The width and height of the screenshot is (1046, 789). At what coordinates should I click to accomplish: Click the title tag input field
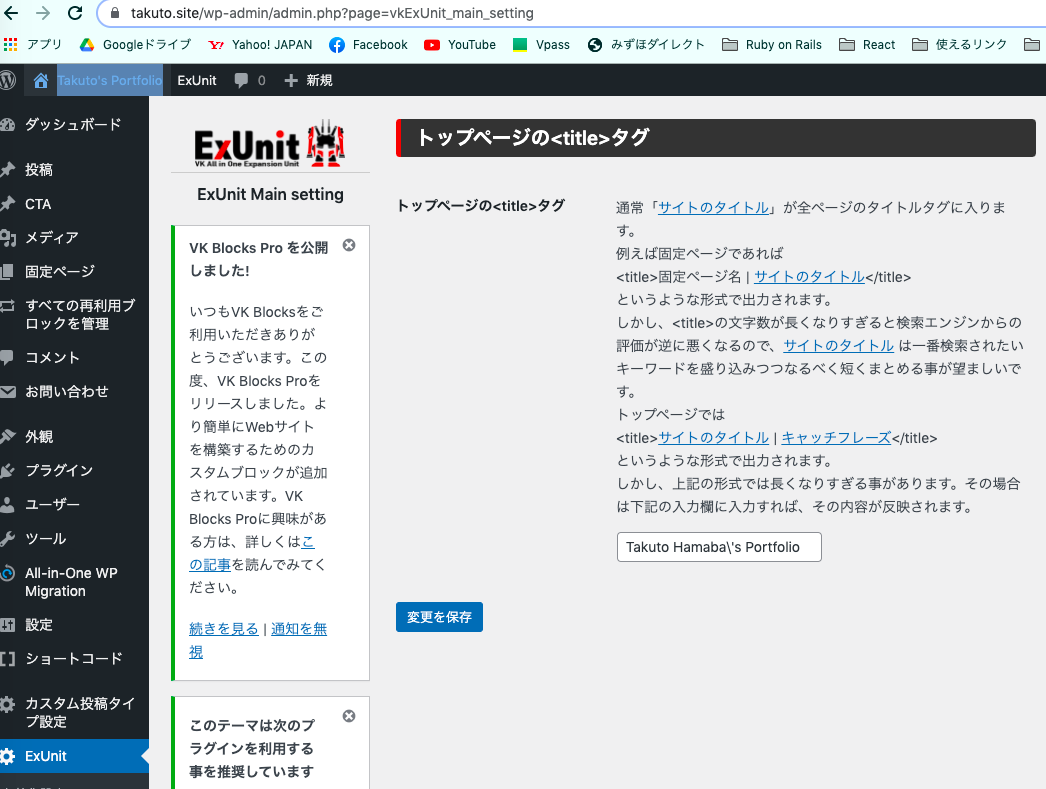718,547
